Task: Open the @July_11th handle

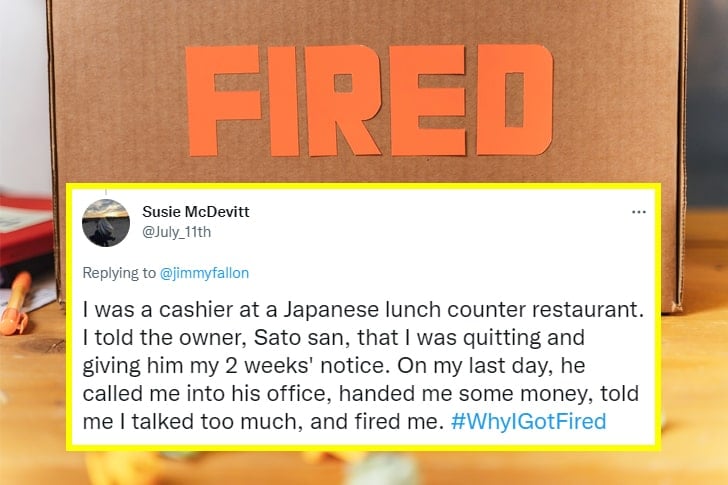Action: click(177, 232)
